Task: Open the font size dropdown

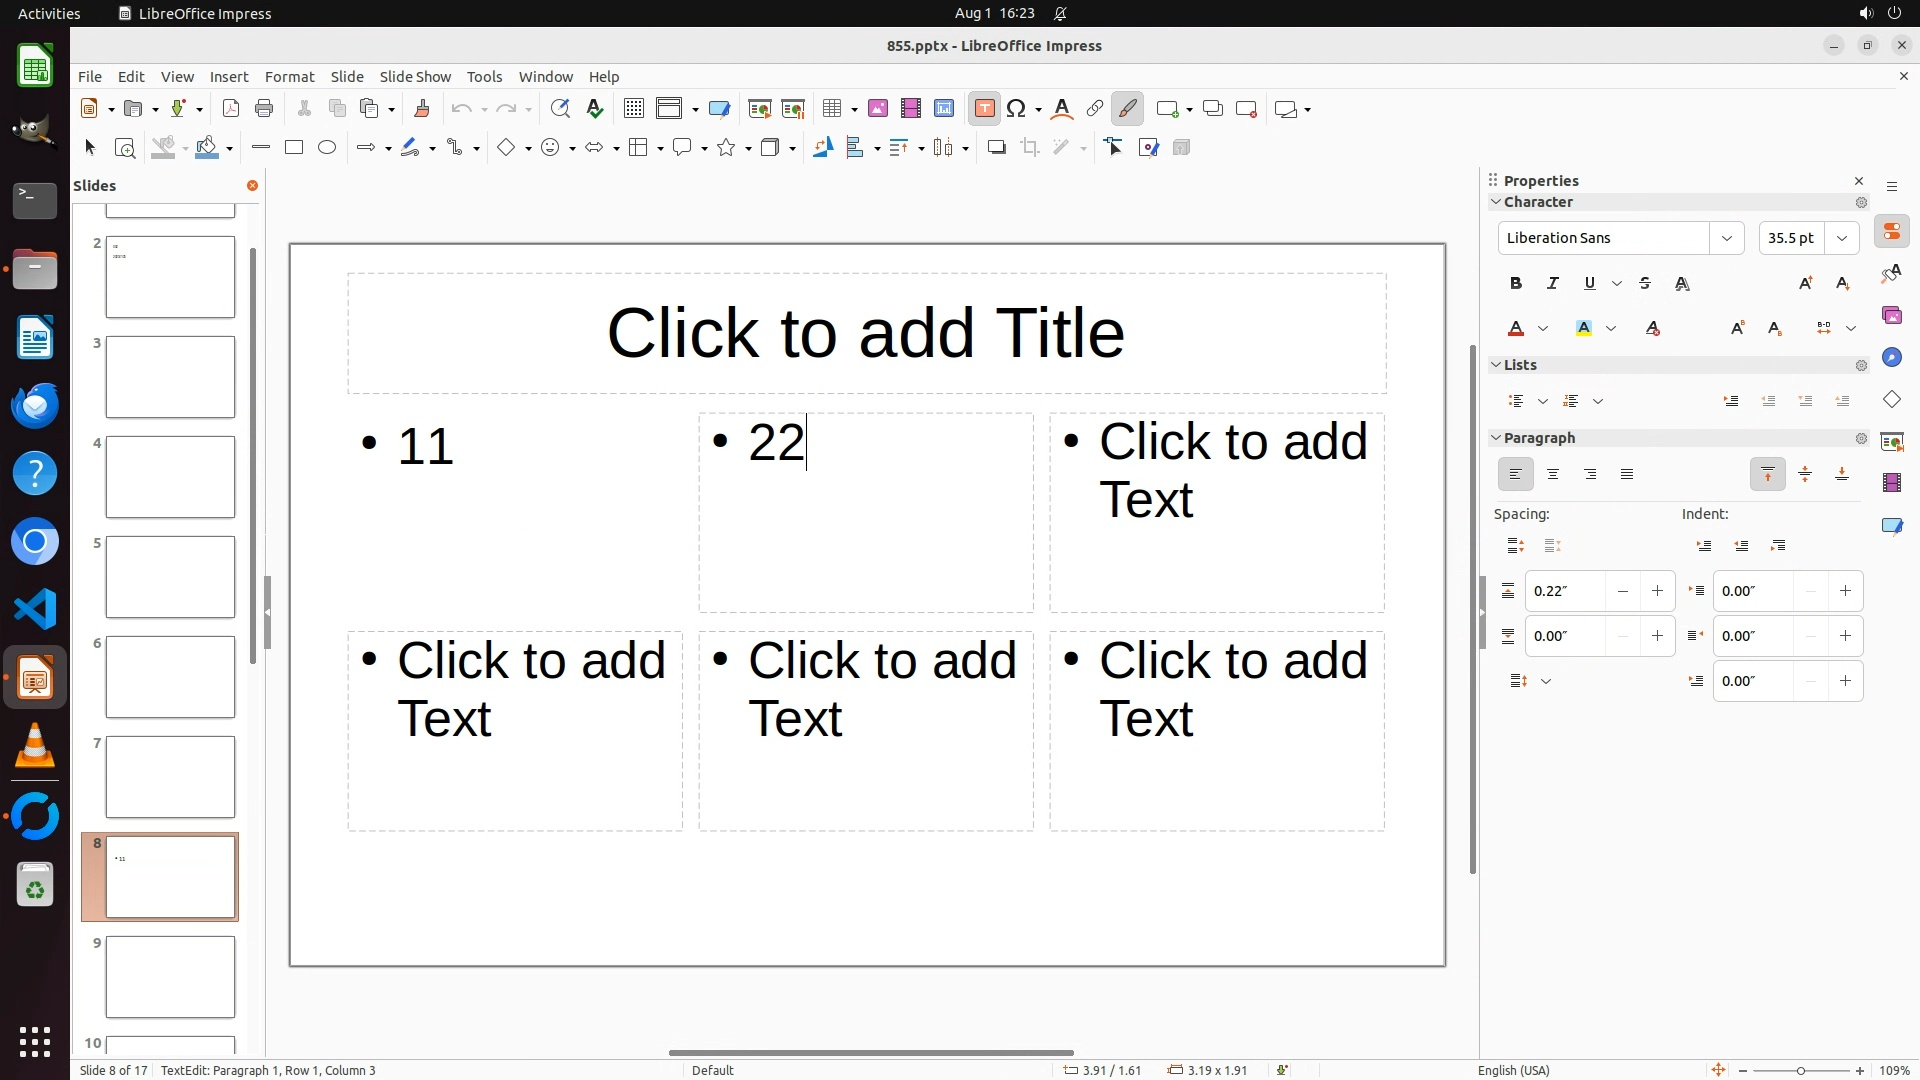Action: click(x=1842, y=238)
